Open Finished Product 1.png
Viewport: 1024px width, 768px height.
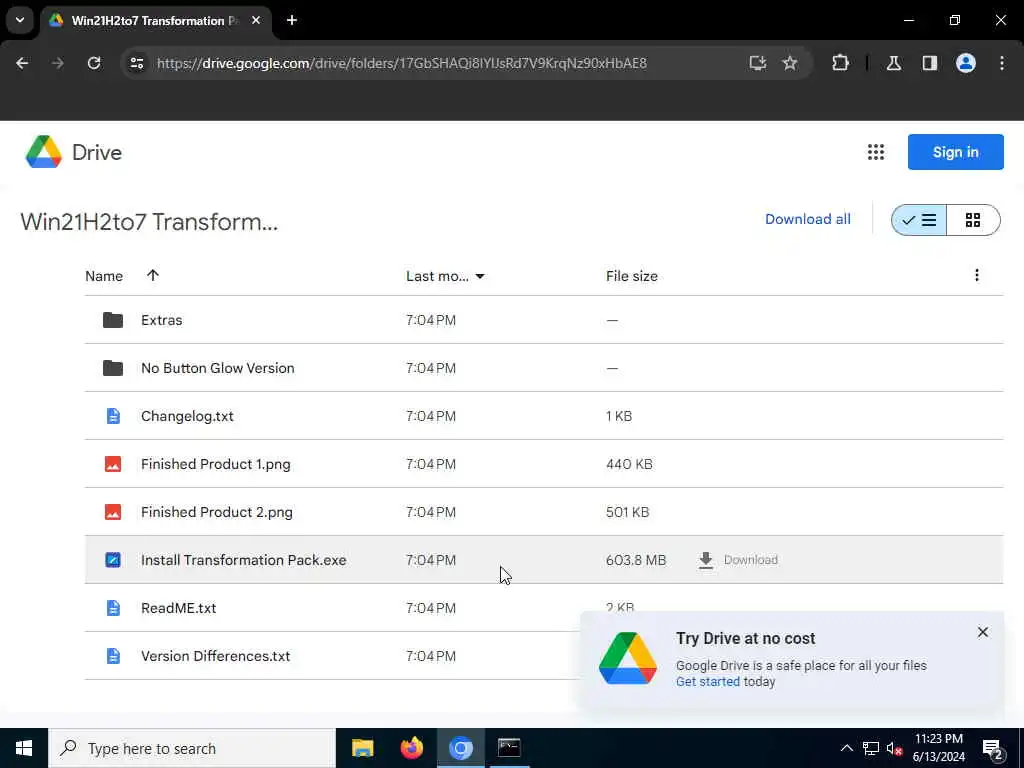click(543, 464)
